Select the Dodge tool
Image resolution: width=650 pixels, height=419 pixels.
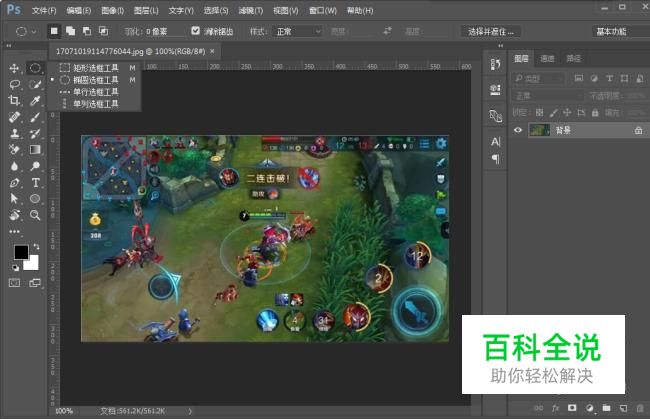coord(35,166)
